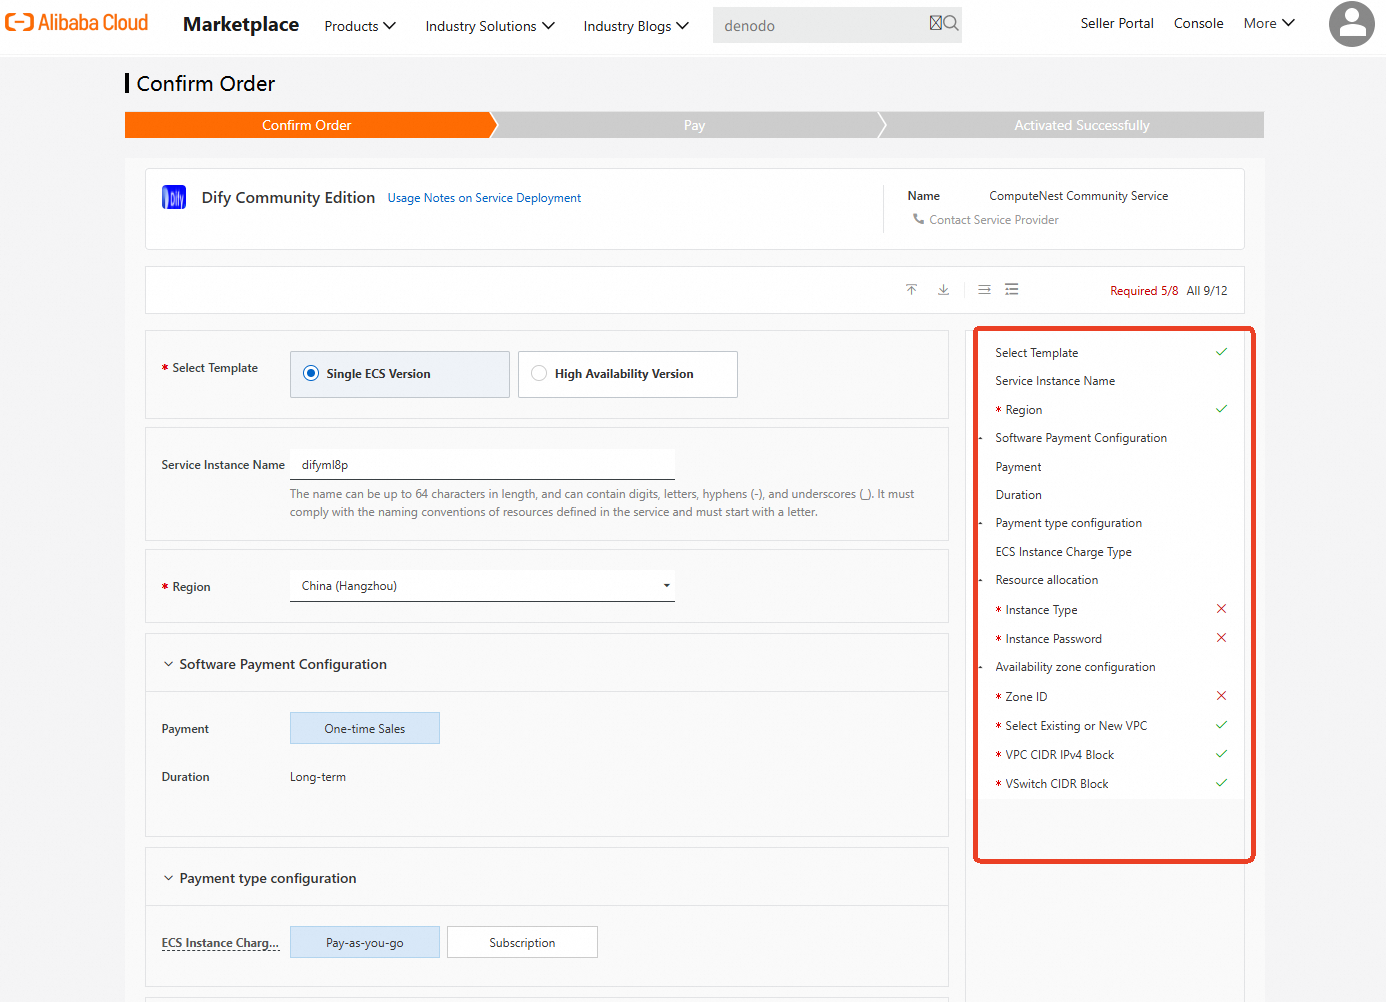Collapse Software Payment Configuration section
The height and width of the screenshot is (1002, 1386).
pyautogui.click(x=168, y=664)
